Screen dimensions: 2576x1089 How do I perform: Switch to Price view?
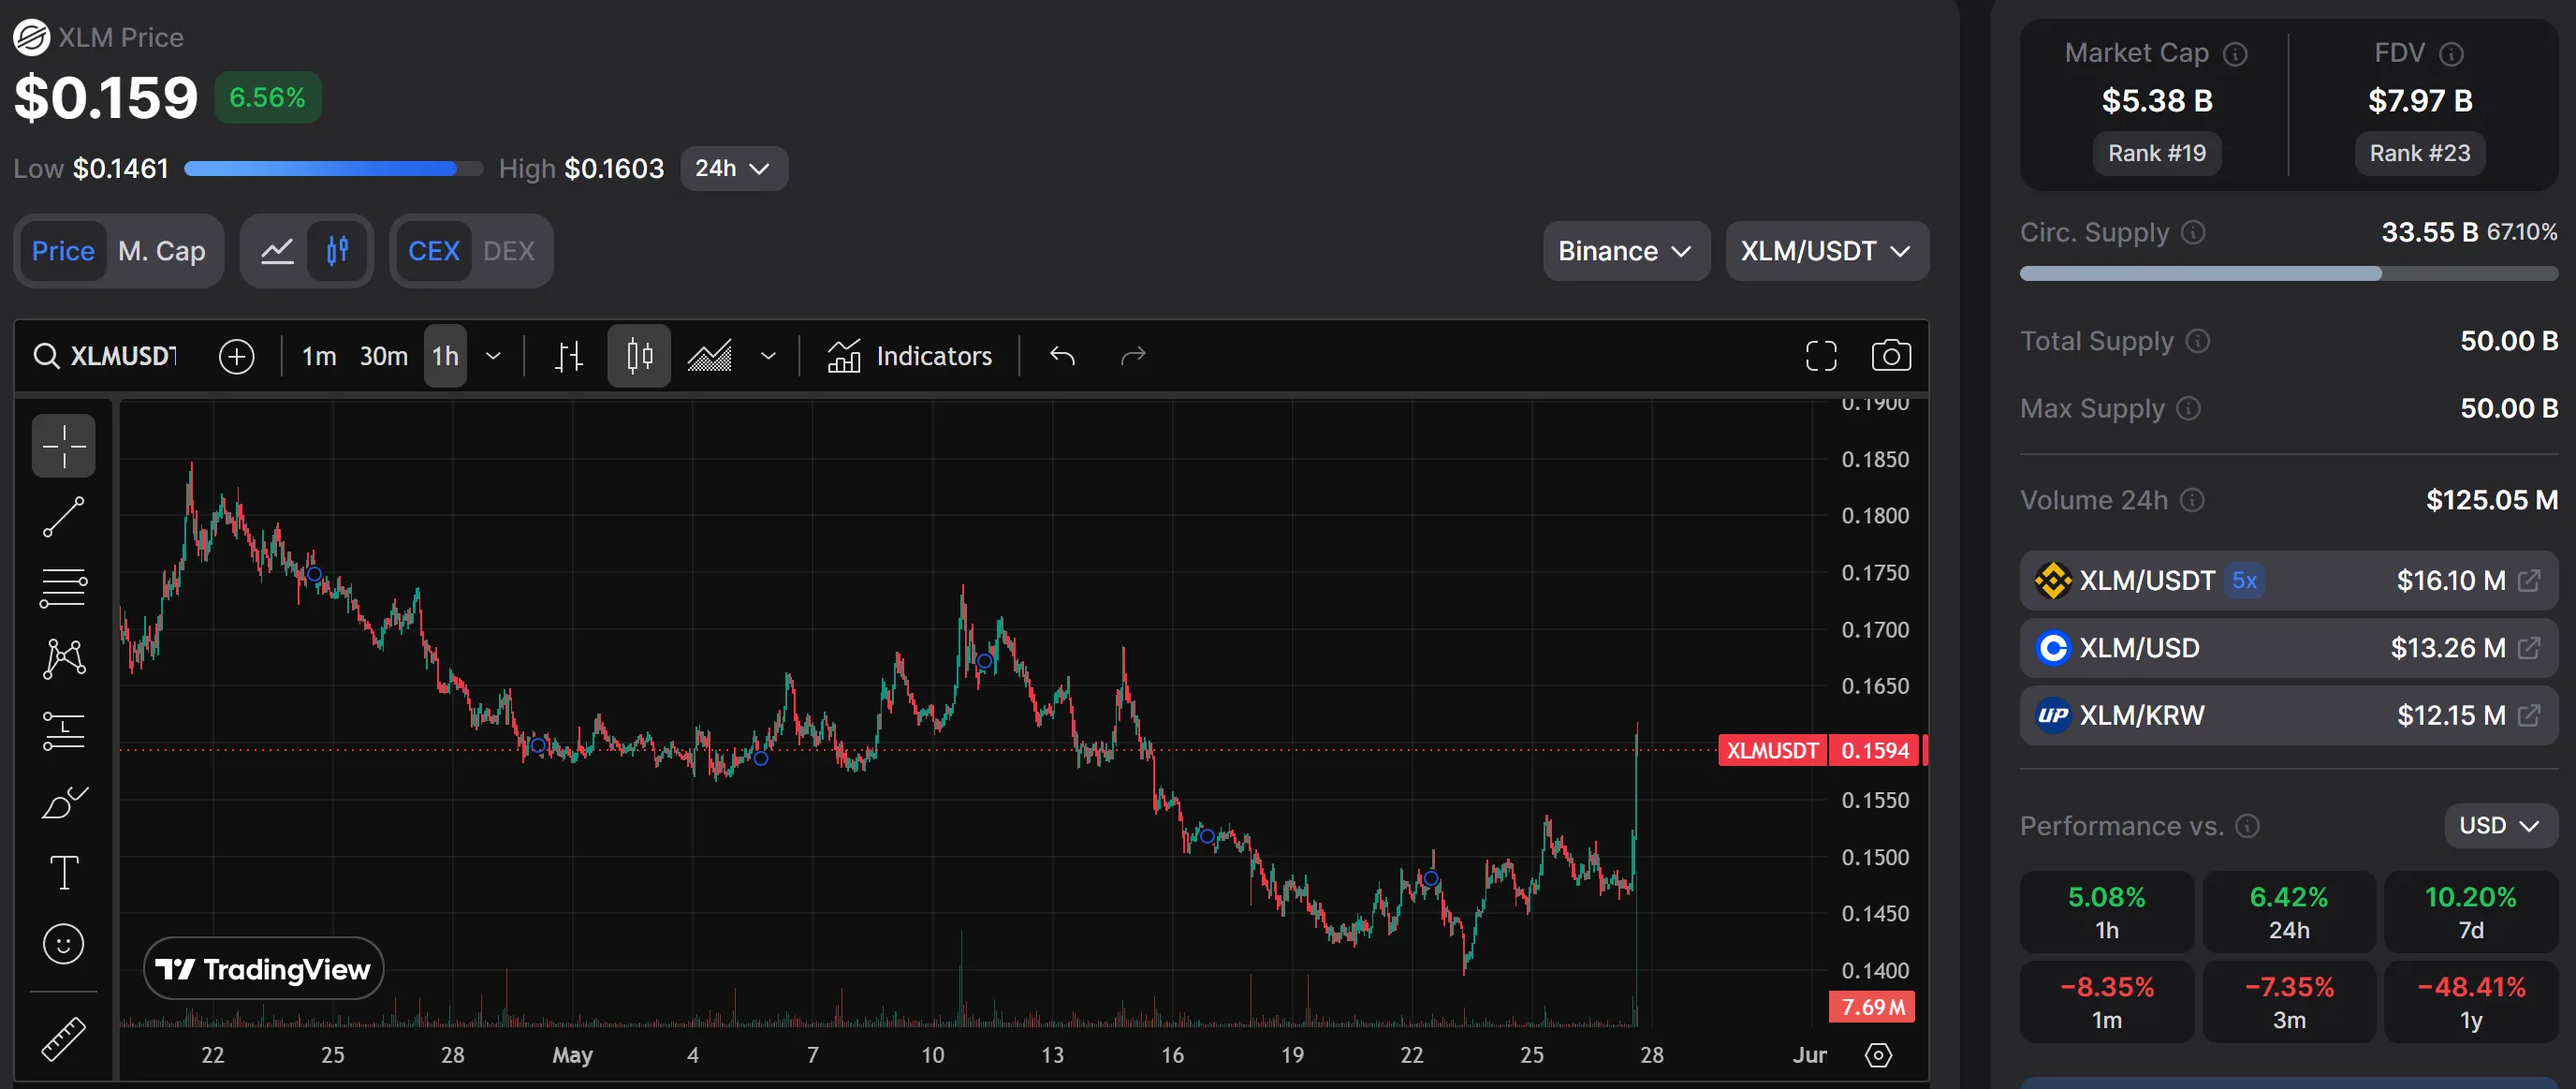[63, 251]
